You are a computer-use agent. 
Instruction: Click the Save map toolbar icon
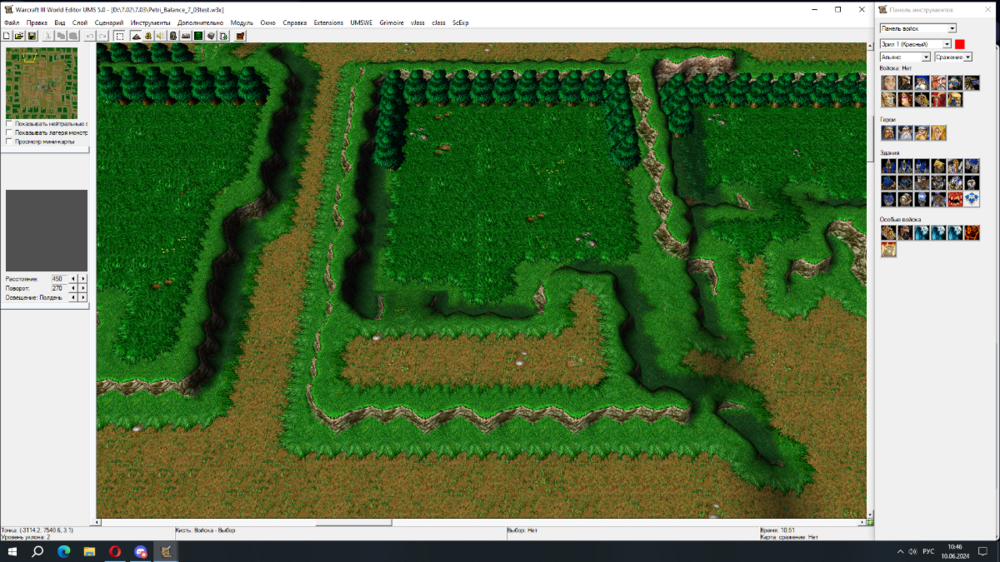coord(32,36)
